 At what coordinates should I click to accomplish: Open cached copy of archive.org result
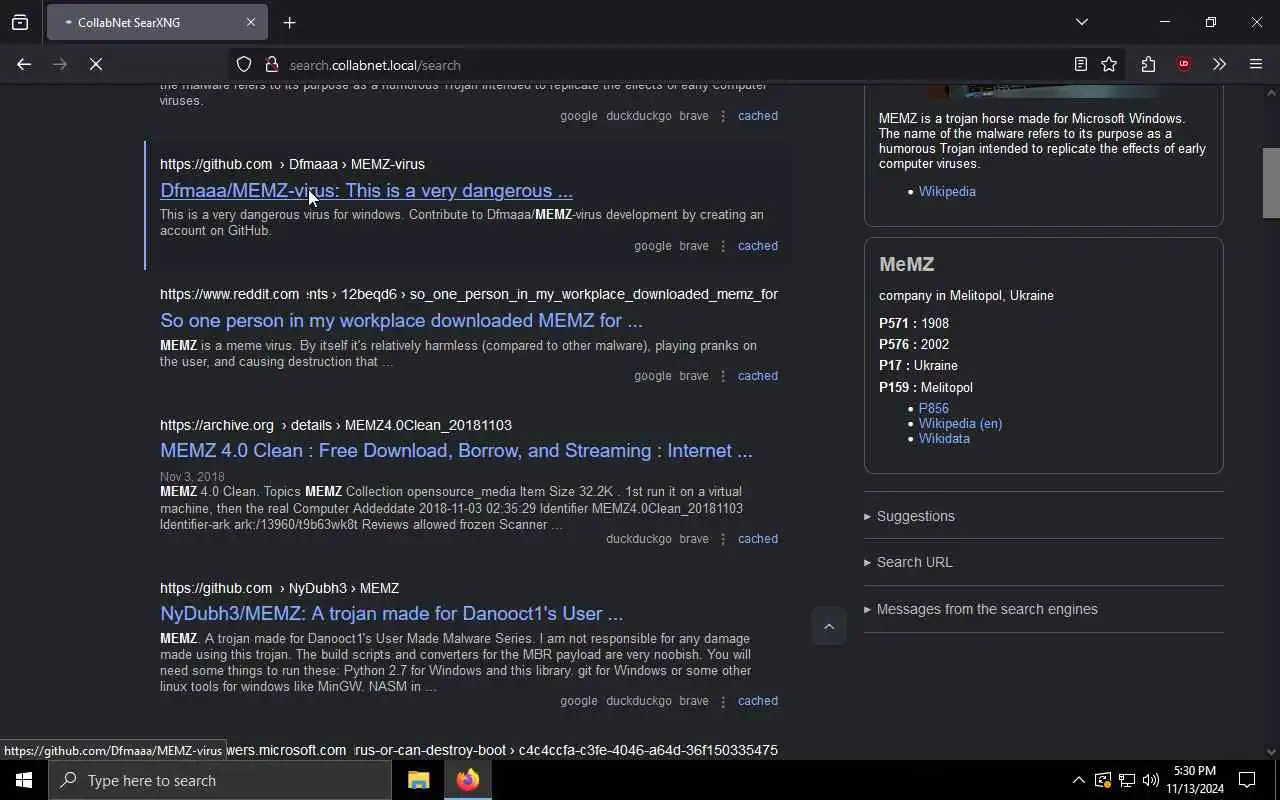[x=757, y=539]
